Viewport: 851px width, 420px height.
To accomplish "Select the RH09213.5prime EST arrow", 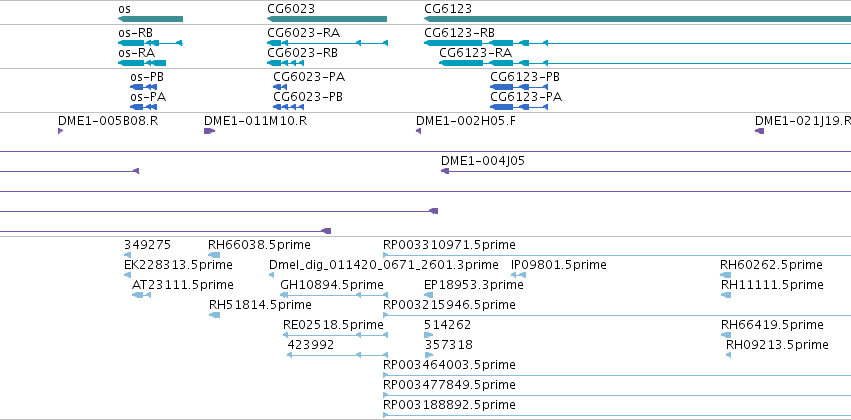I will click(728, 355).
